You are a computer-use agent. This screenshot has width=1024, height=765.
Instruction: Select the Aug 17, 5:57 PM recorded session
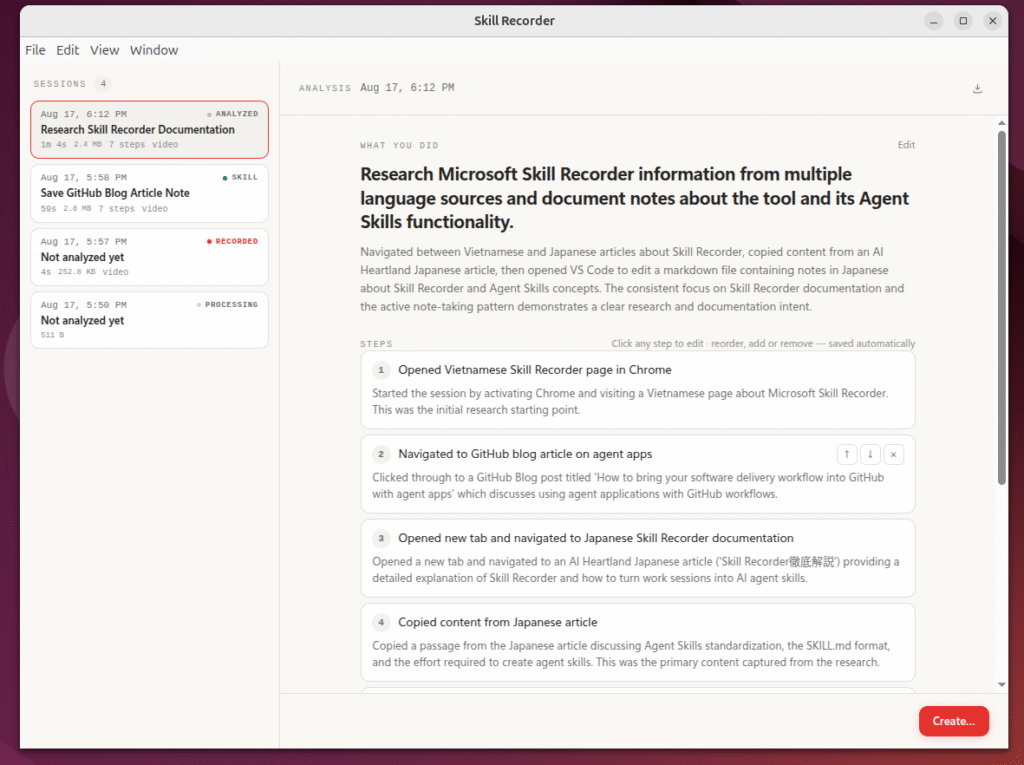point(150,256)
